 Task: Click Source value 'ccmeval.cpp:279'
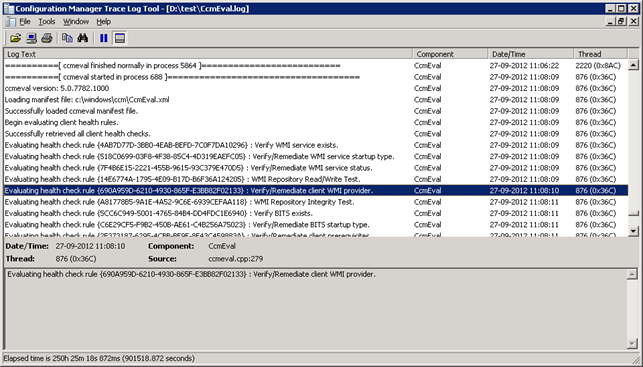pos(236,259)
